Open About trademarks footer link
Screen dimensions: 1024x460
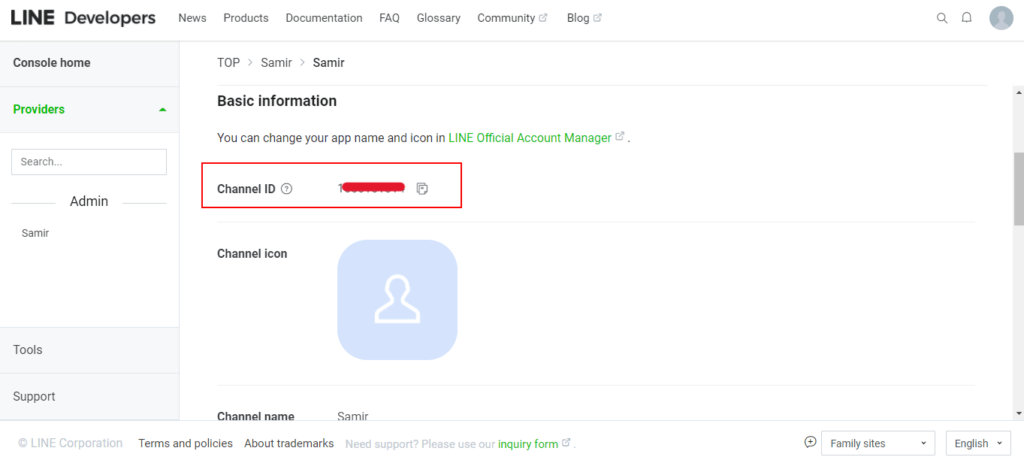(x=289, y=443)
